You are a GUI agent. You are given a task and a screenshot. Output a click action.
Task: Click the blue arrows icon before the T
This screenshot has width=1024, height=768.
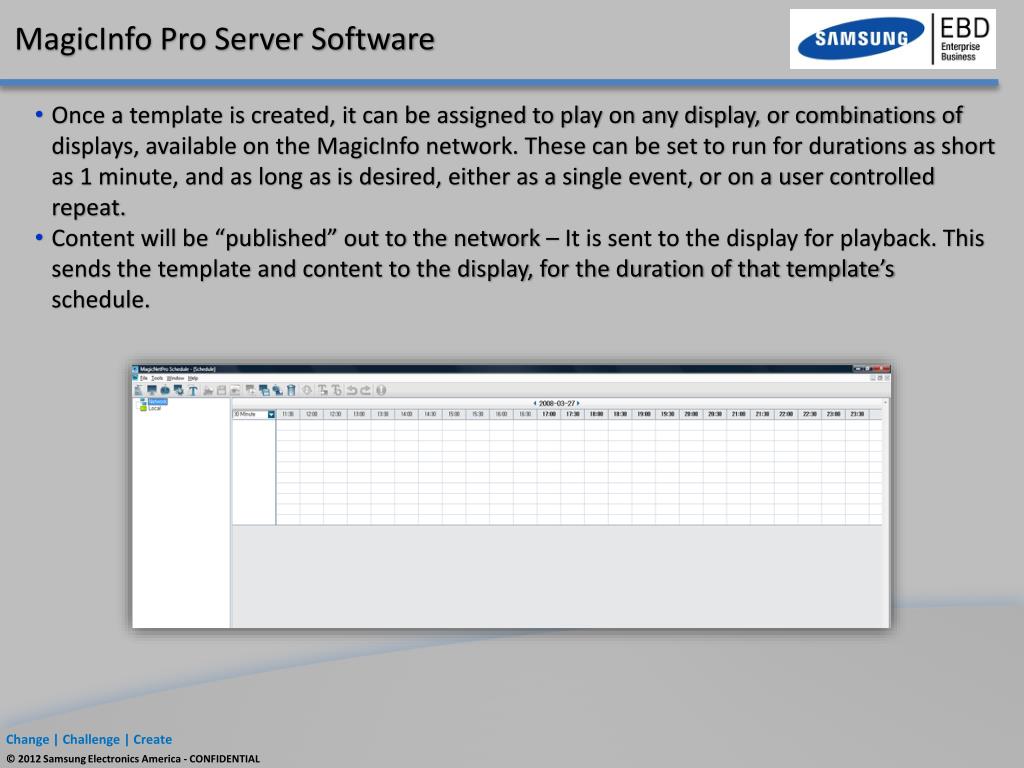179,390
